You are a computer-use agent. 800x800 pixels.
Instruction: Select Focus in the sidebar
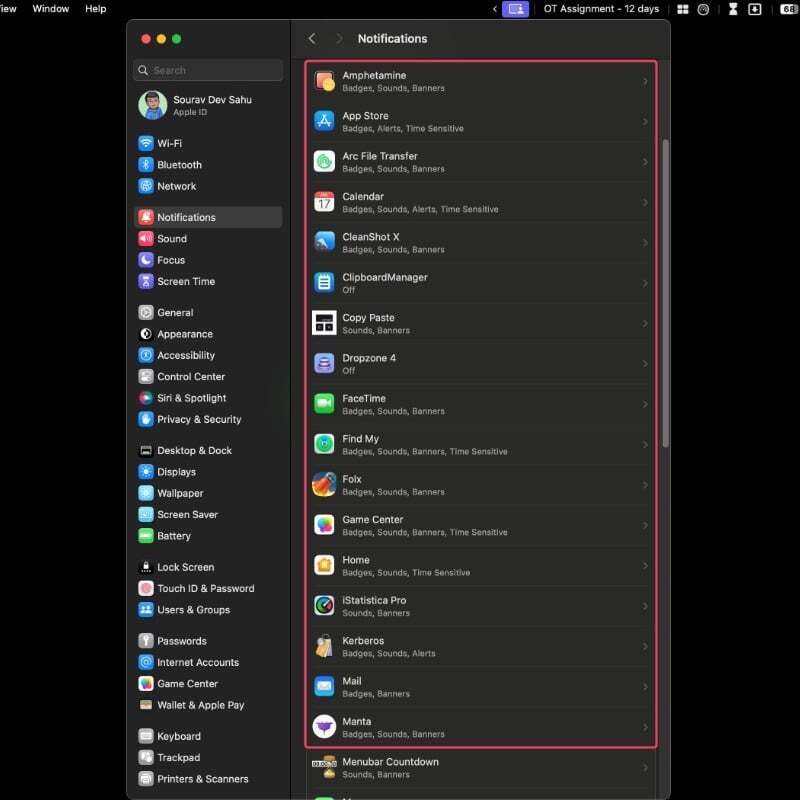click(x=208, y=260)
